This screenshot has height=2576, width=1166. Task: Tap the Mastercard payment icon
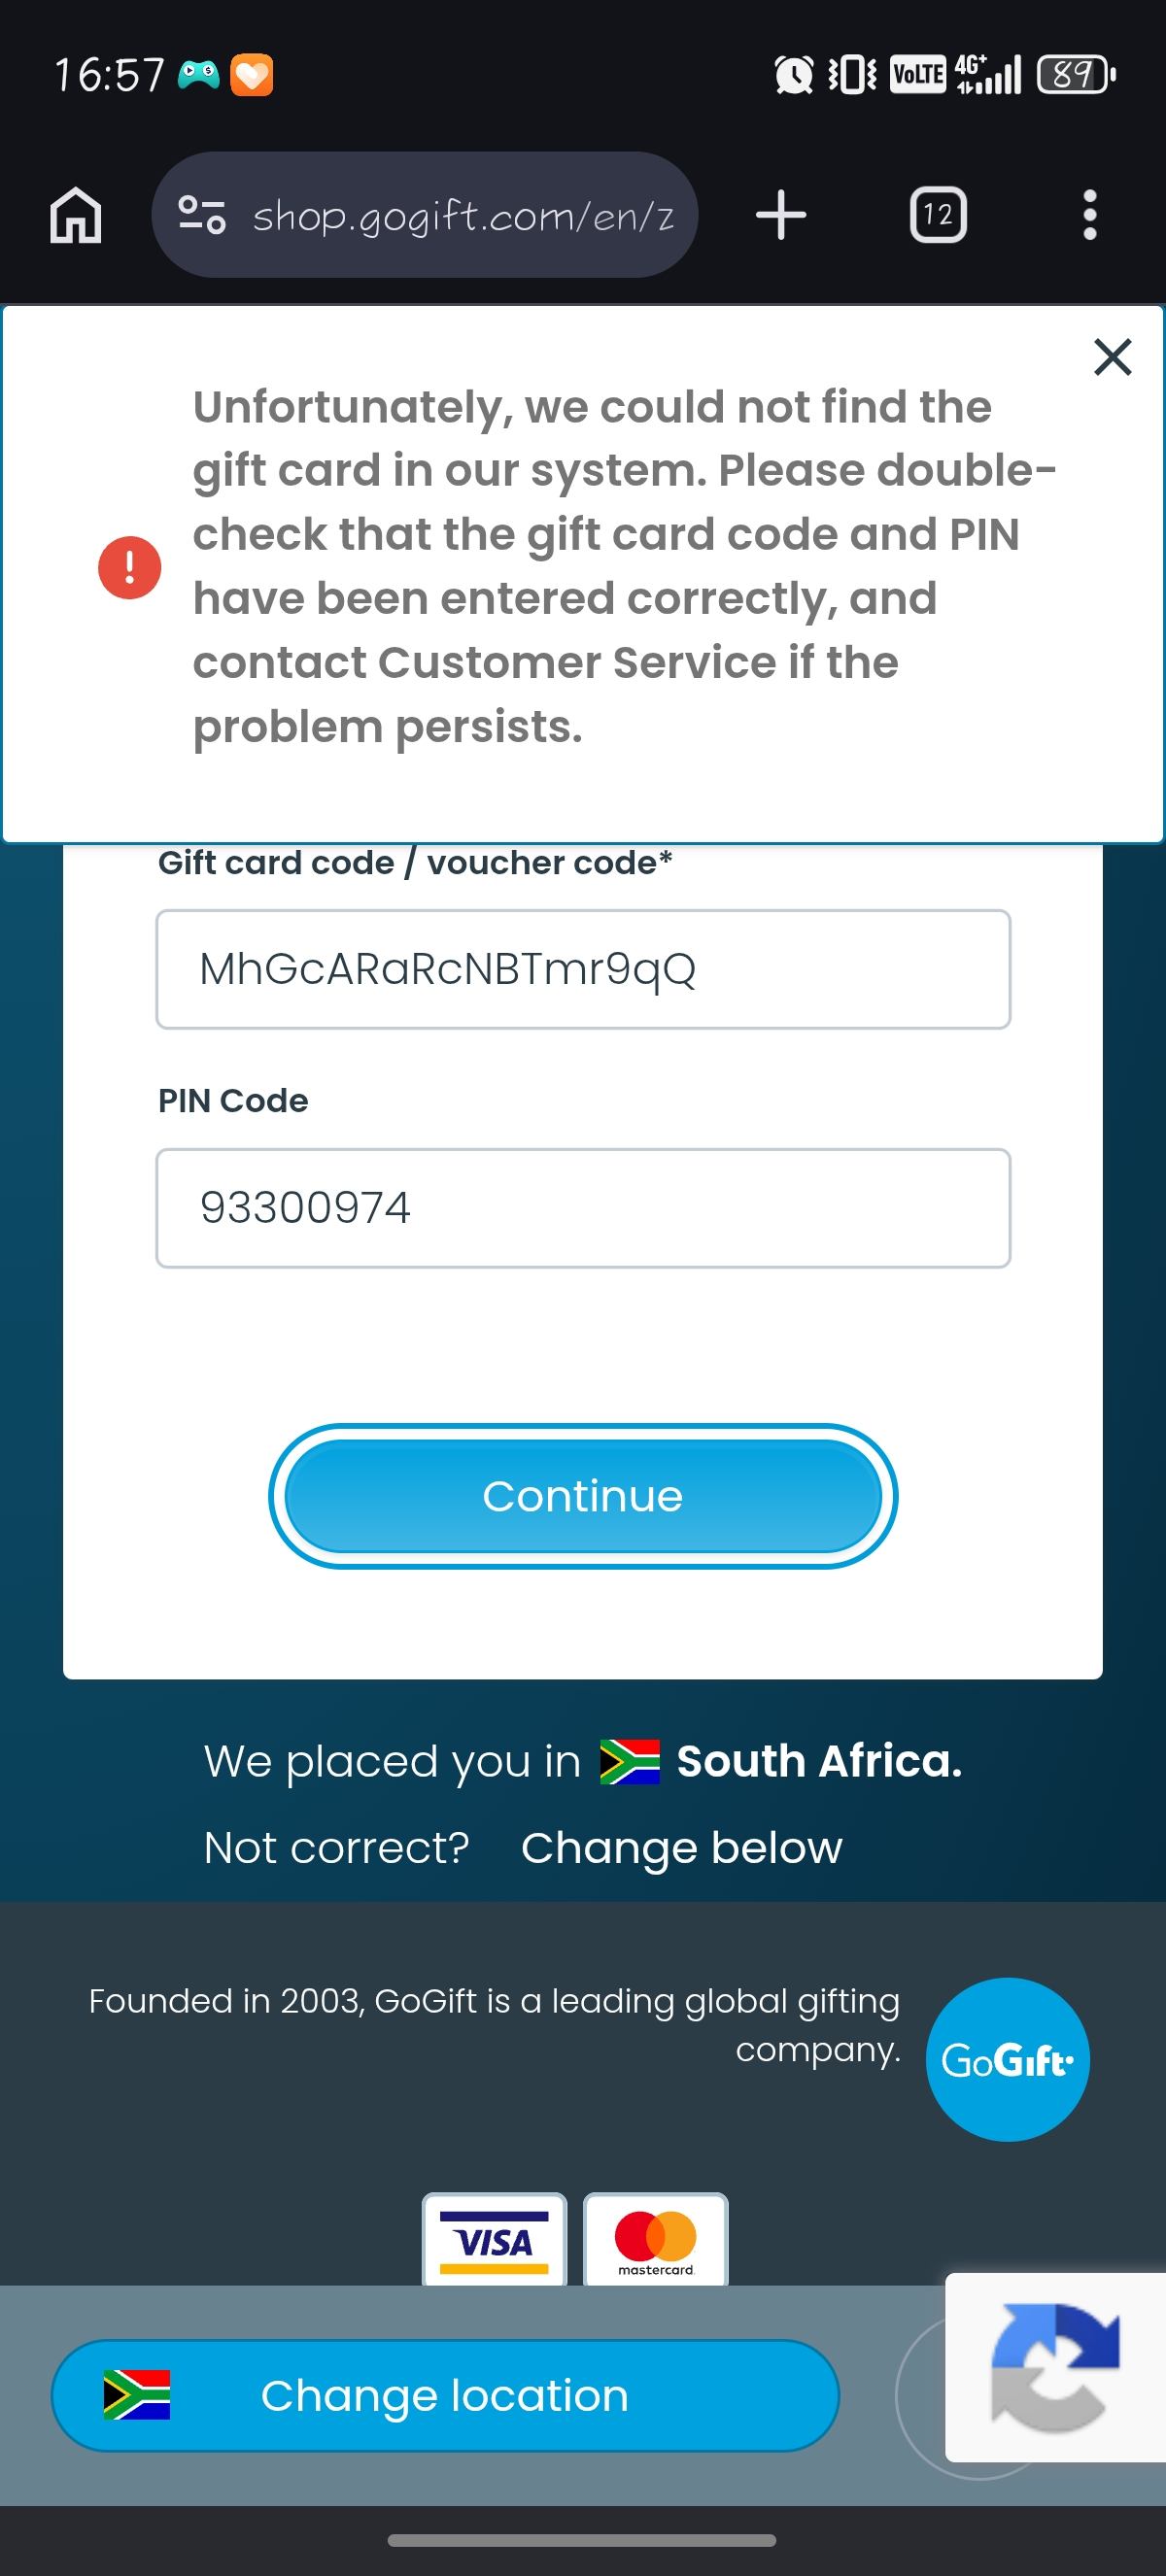[x=655, y=2239]
